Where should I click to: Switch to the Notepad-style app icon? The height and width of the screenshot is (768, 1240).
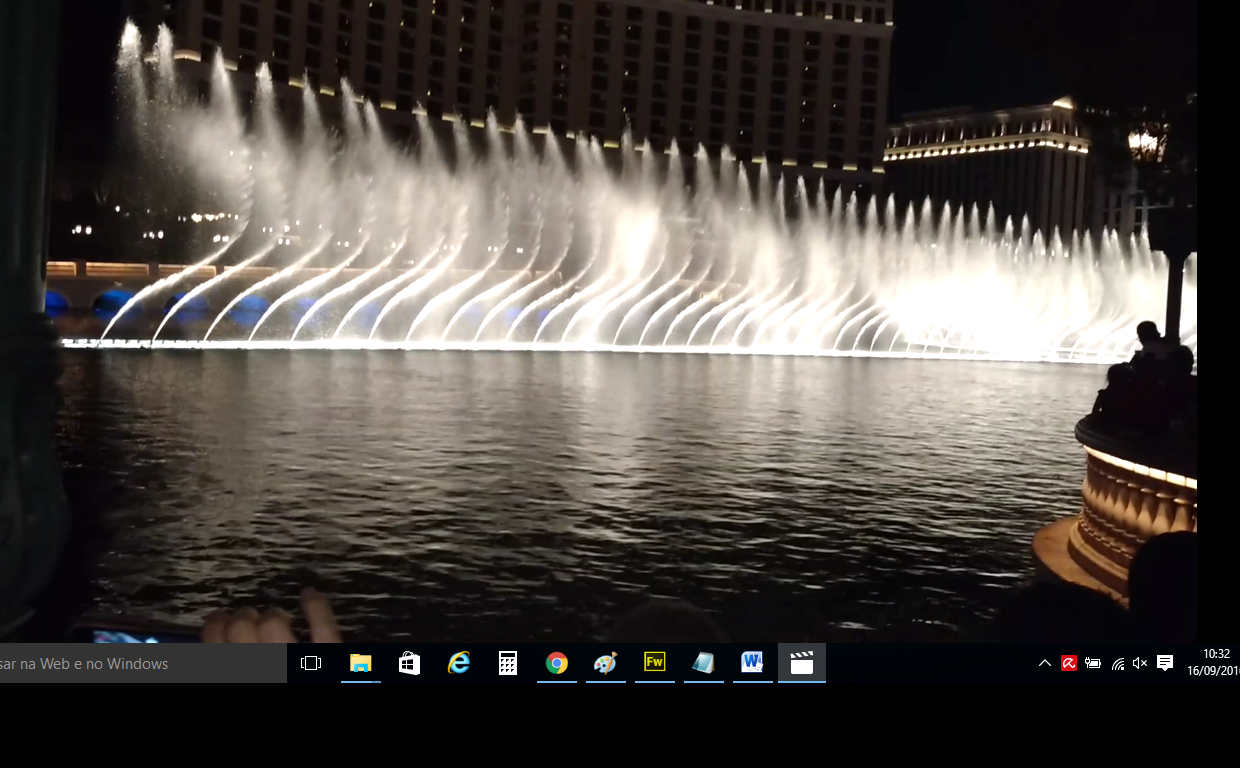point(703,663)
